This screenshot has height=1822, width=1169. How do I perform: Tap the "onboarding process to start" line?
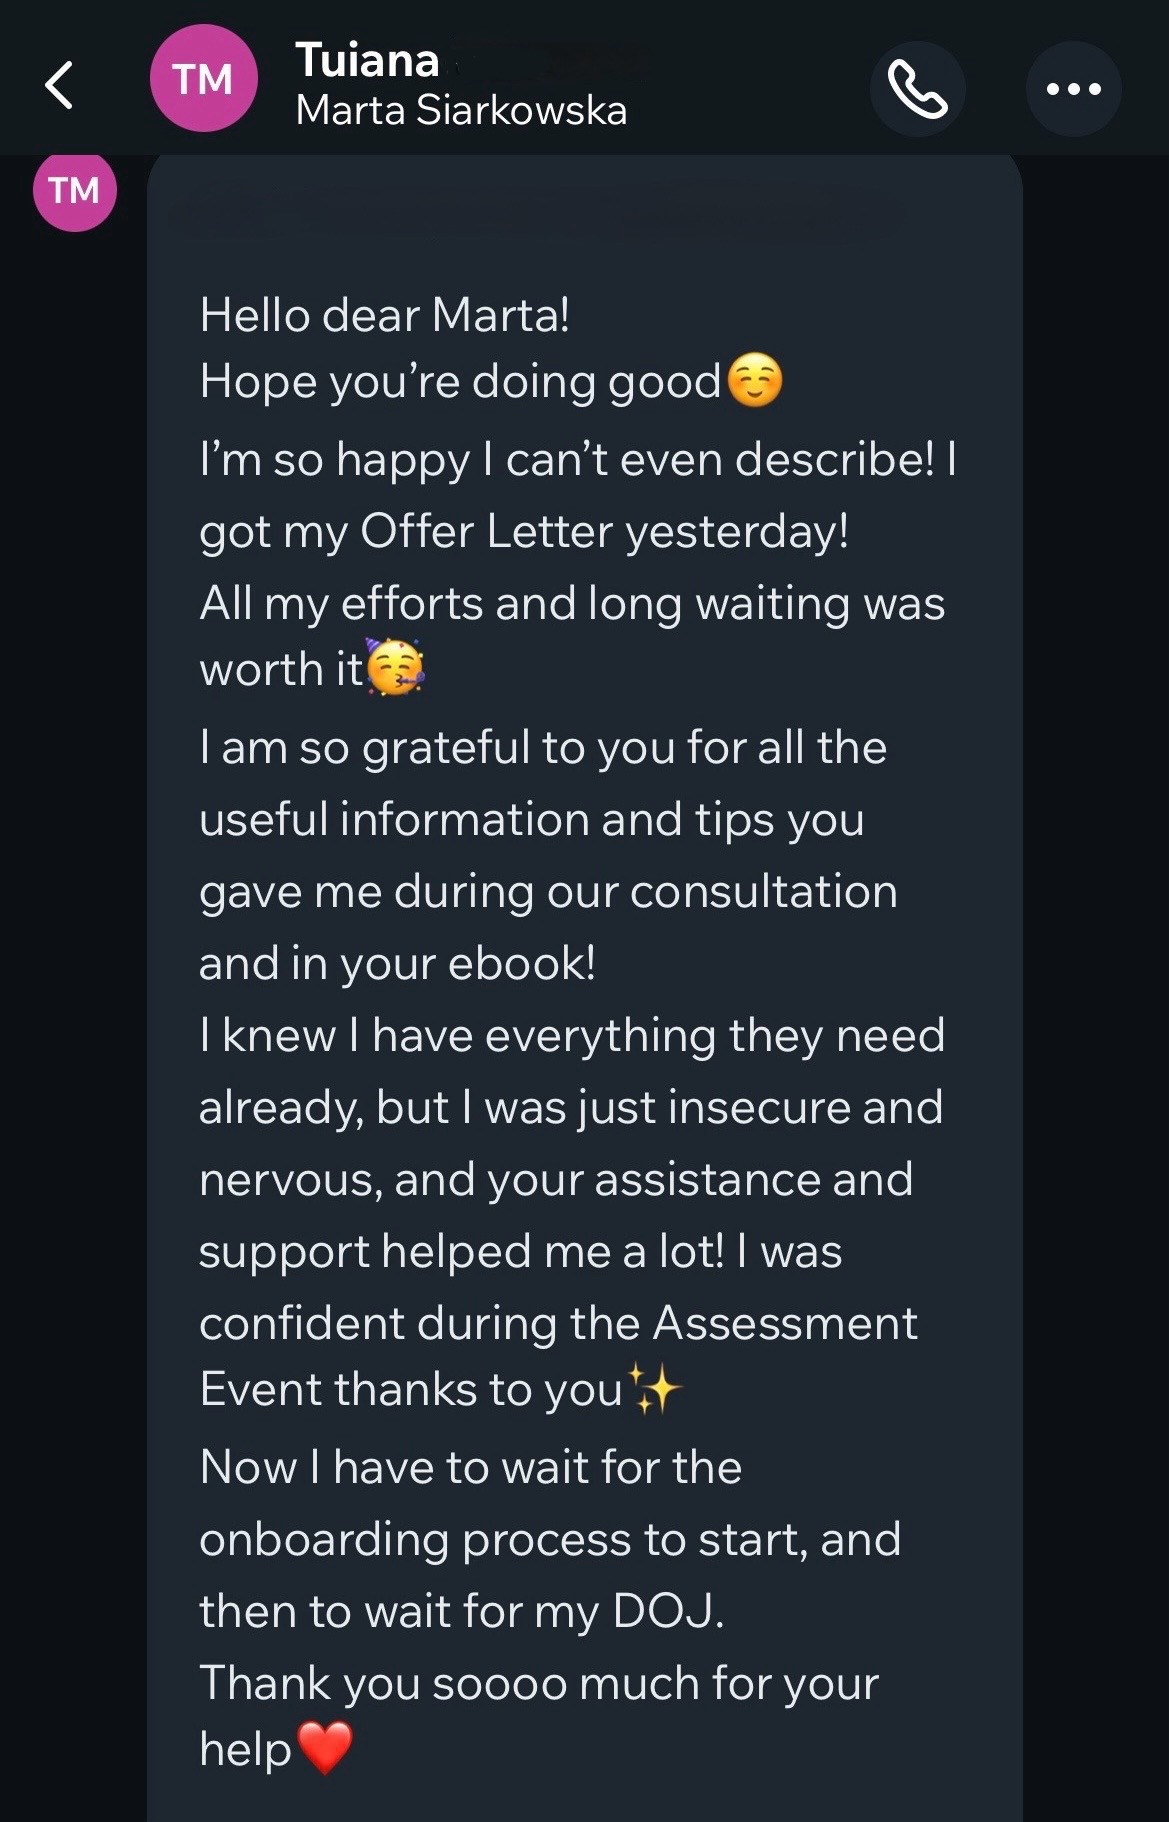[x=549, y=1539]
